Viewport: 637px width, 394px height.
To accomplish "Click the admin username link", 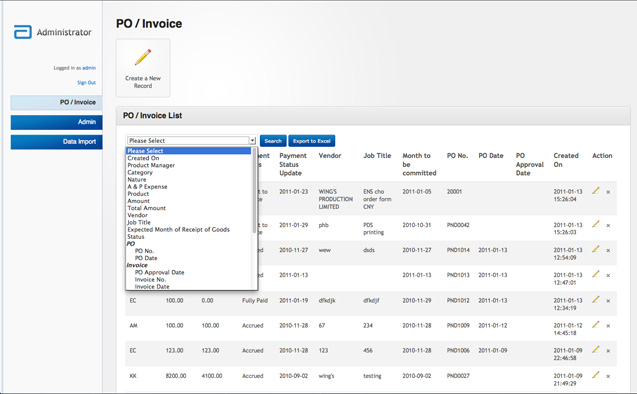I will [x=89, y=68].
